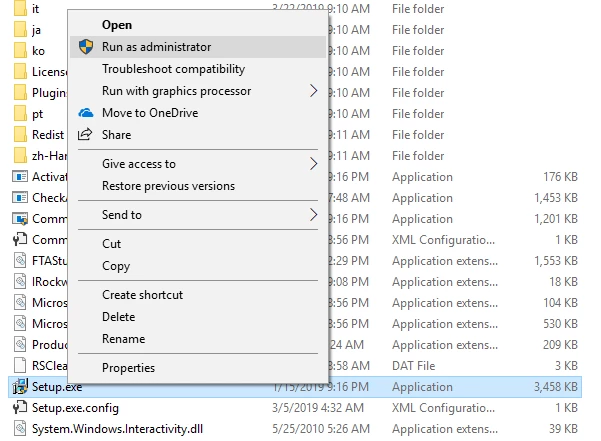
Task: Select the Setup.exe.config file name
Action: pos(76,408)
